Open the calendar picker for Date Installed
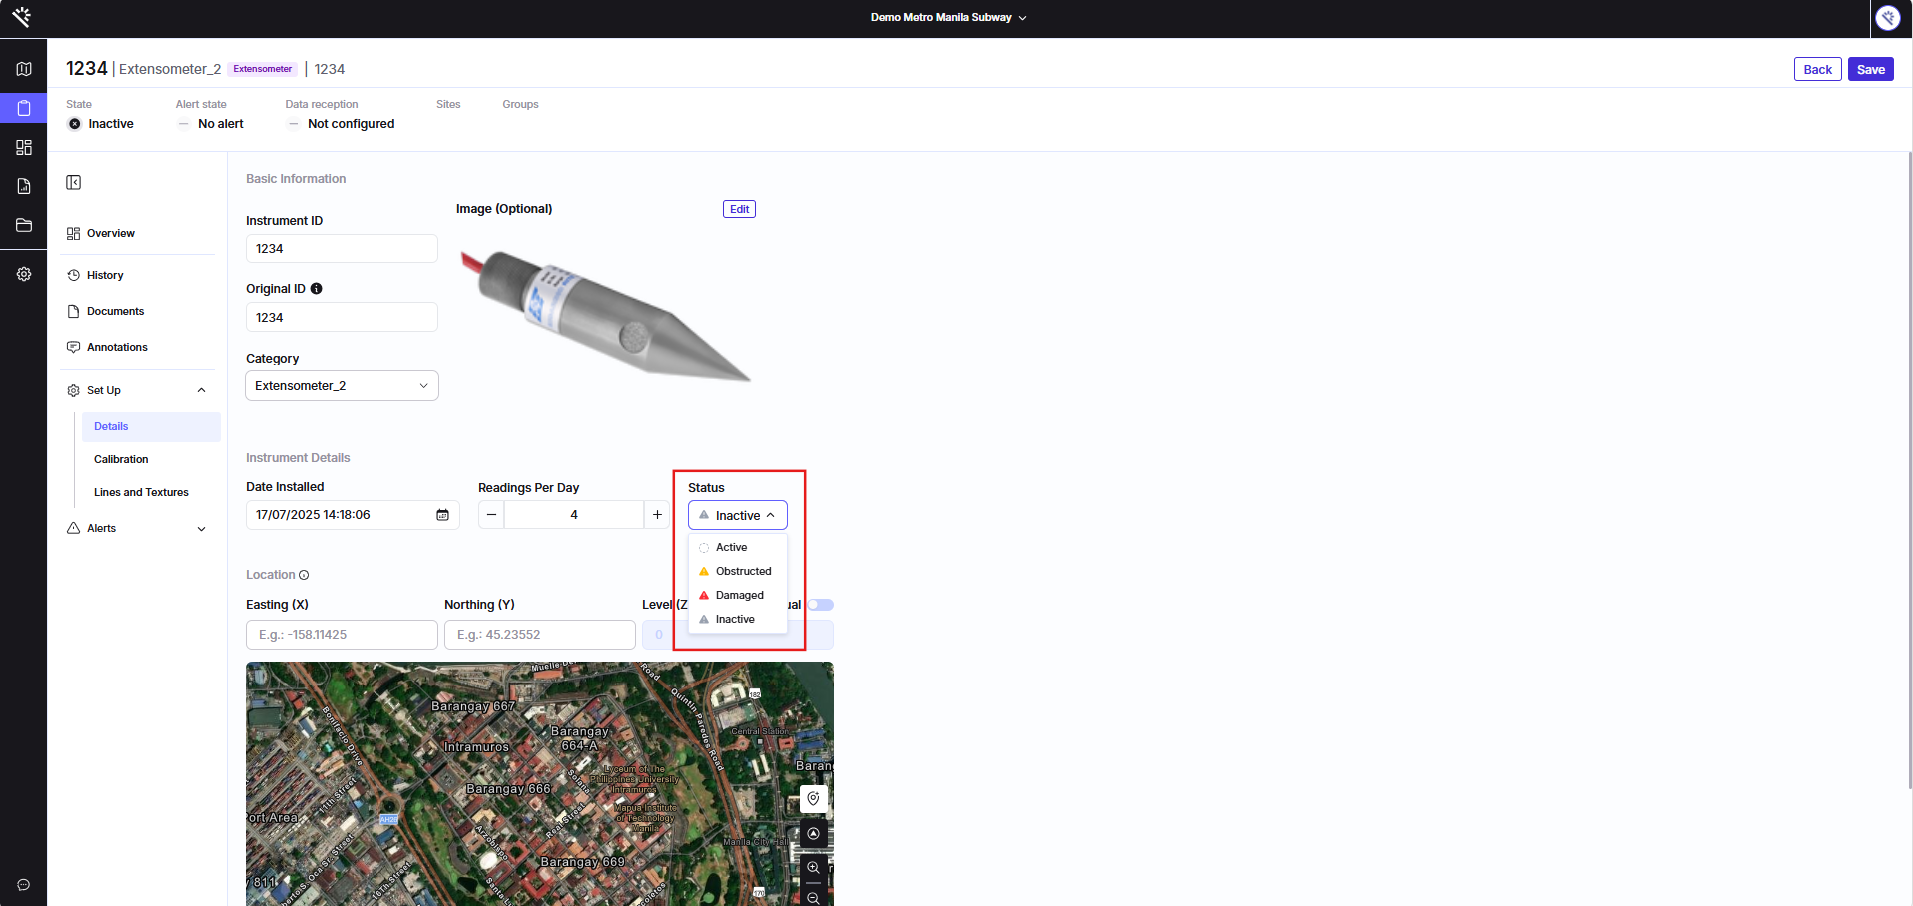 click(442, 515)
